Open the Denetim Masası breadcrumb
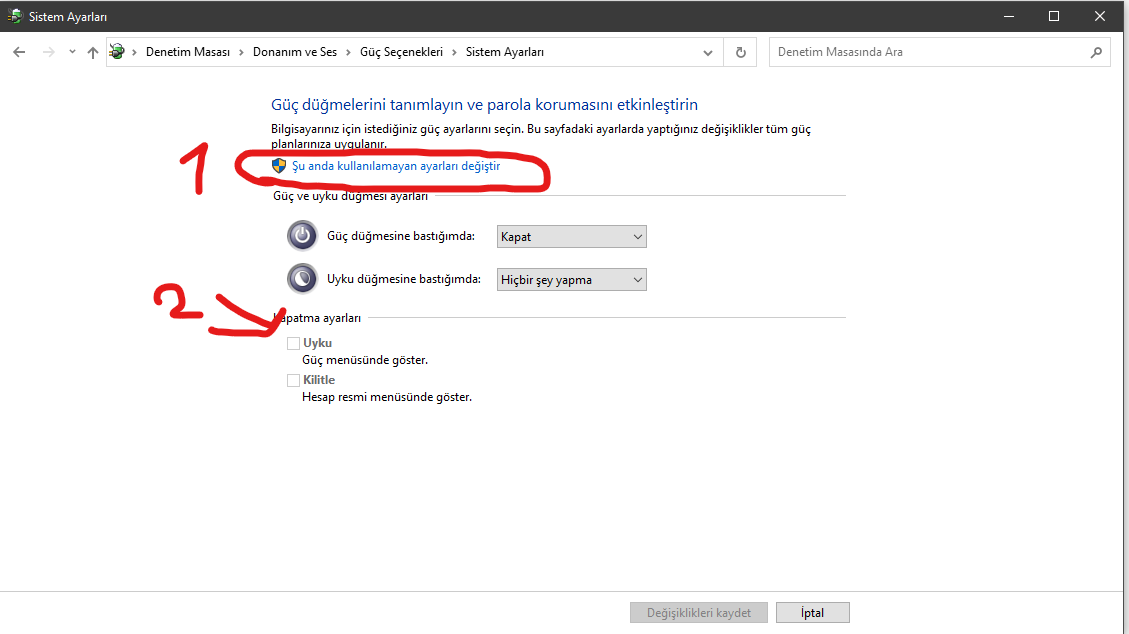Viewport: 1129px width, 634px height. pyautogui.click(x=188, y=52)
